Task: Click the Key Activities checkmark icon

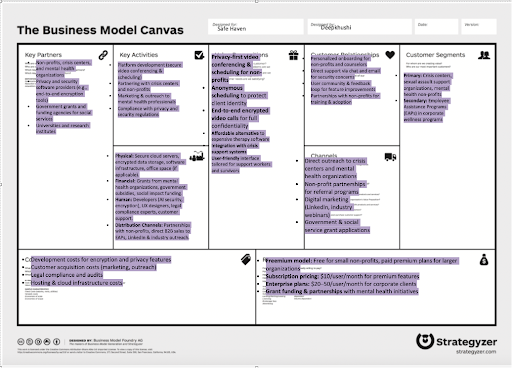Action: (199, 55)
